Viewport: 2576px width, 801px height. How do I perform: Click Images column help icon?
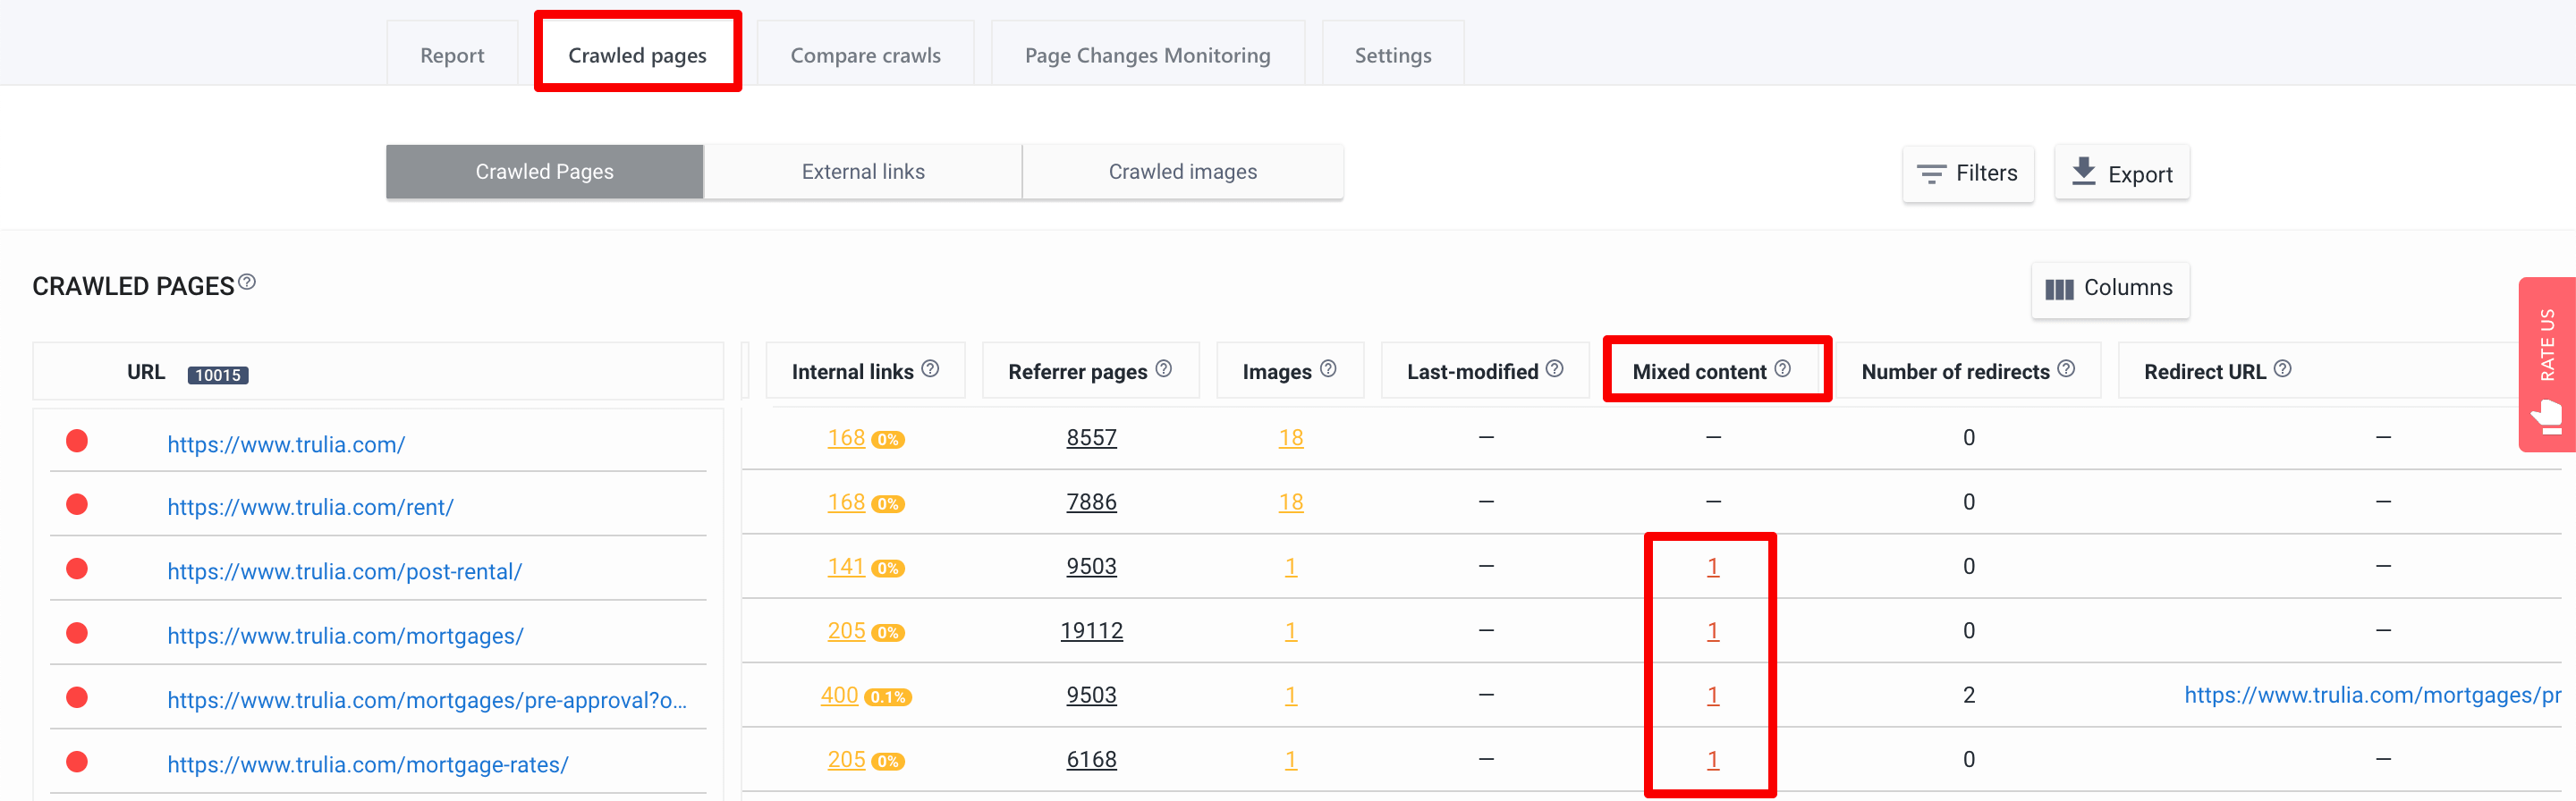(x=1328, y=369)
